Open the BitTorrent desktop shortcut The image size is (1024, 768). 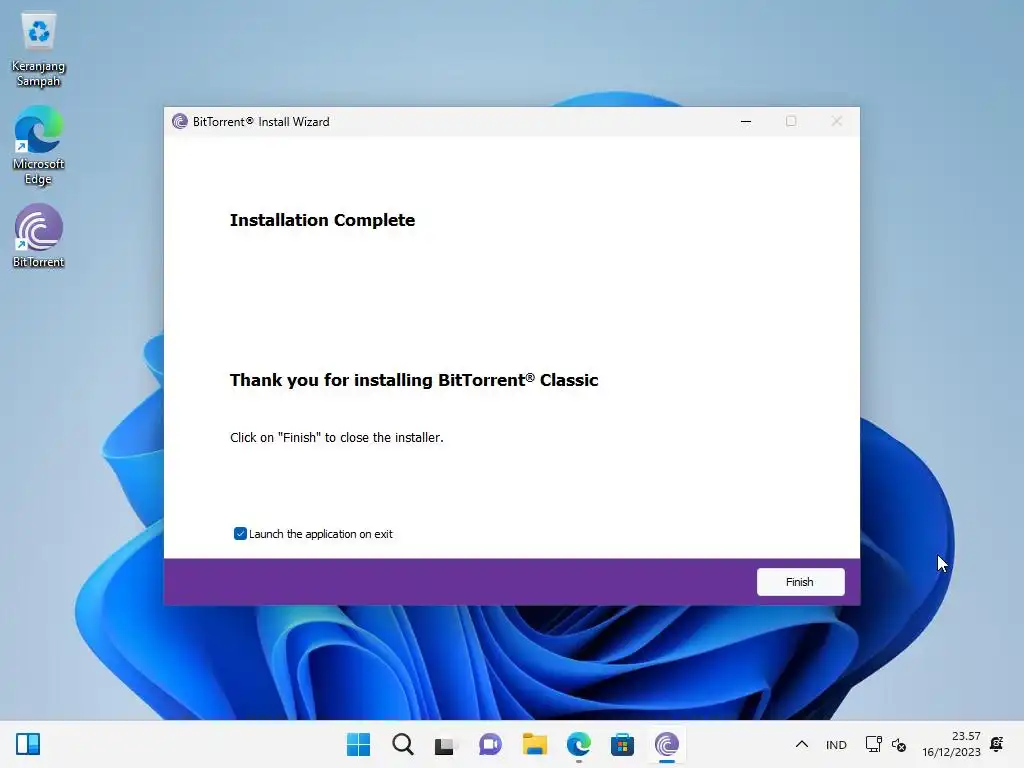point(39,236)
